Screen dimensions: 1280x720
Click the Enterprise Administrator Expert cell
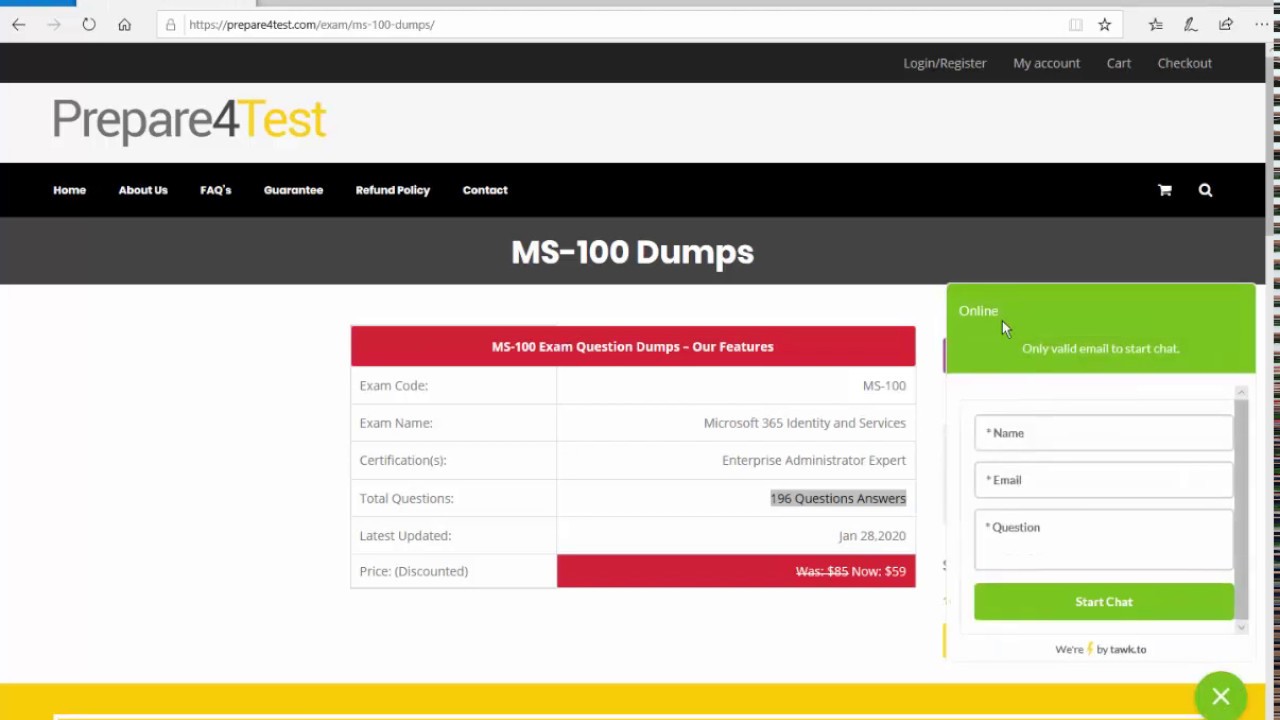click(x=736, y=461)
